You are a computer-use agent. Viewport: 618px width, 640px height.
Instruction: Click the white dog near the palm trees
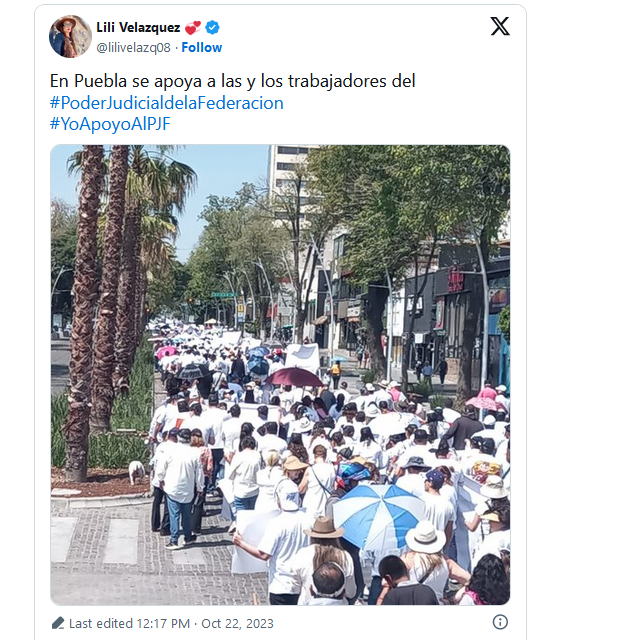coord(136,471)
